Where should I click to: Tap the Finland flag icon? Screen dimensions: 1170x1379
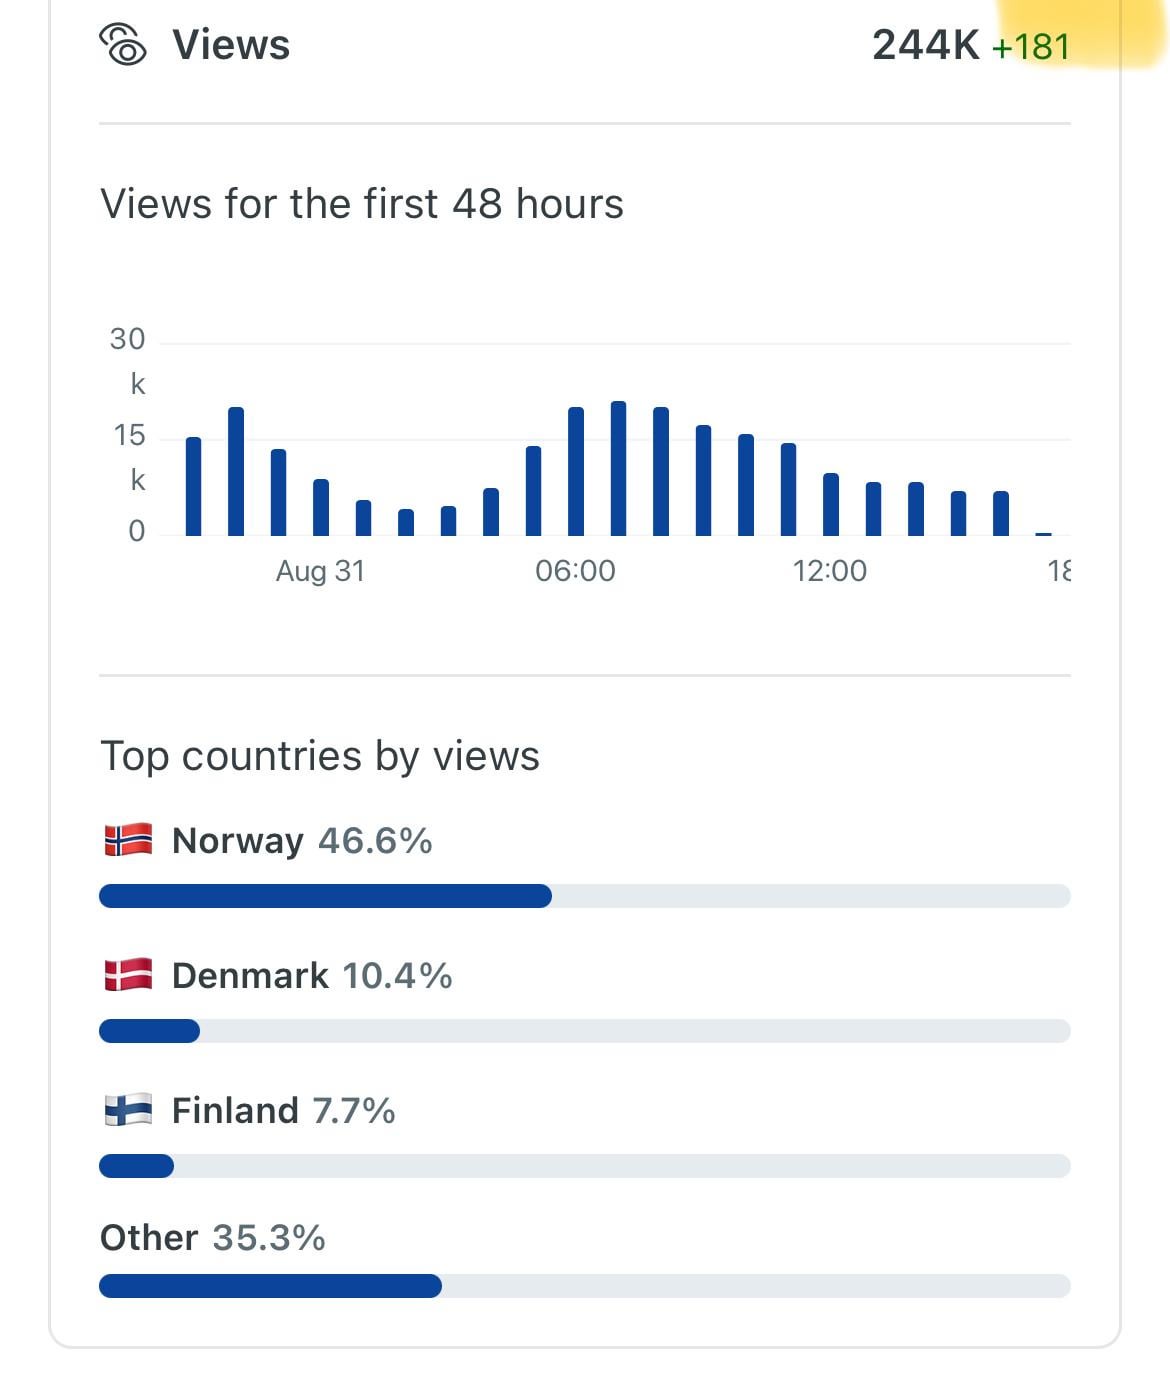[x=128, y=1110]
